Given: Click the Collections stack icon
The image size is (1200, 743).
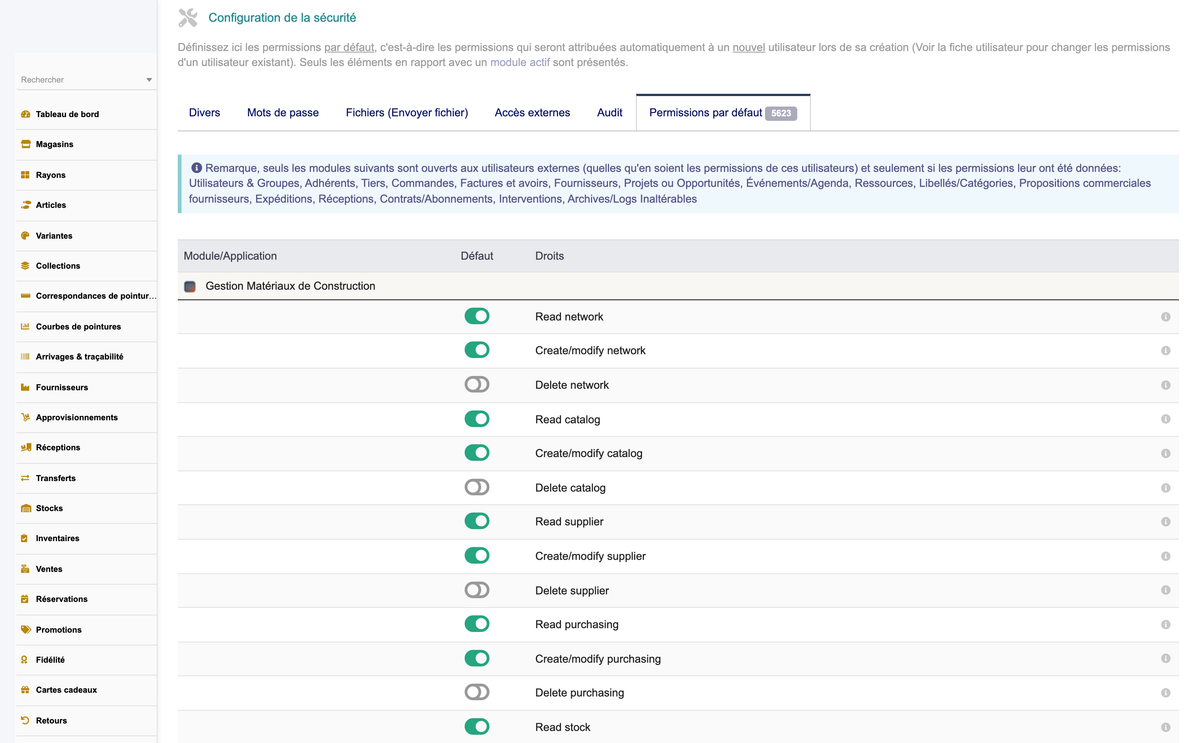Looking at the screenshot, I should (25, 266).
